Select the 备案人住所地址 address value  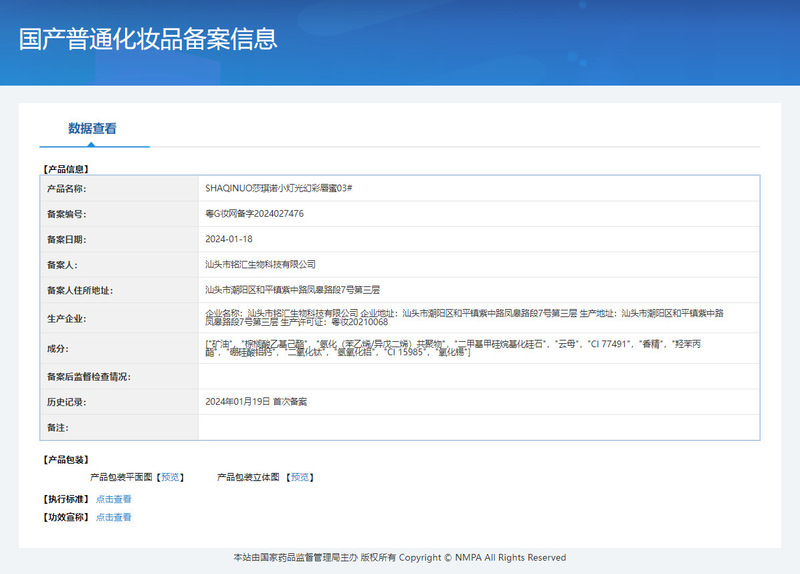coord(292,290)
